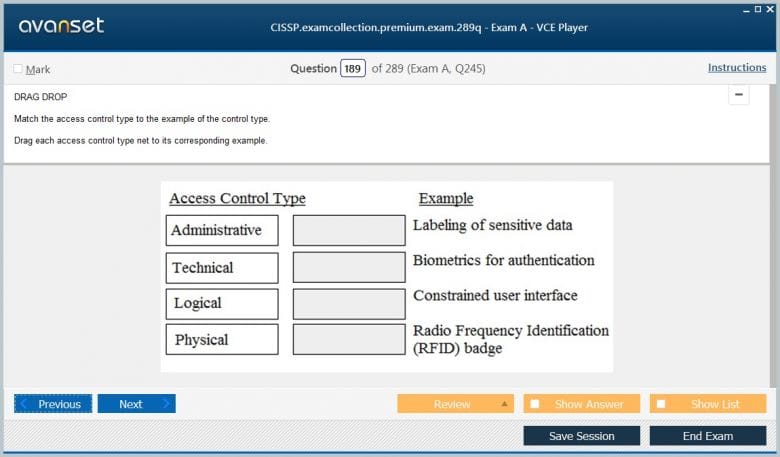Click End Exam button
Image resolution: width=780 pixels, height=457 pixels.
pos(707,436)
